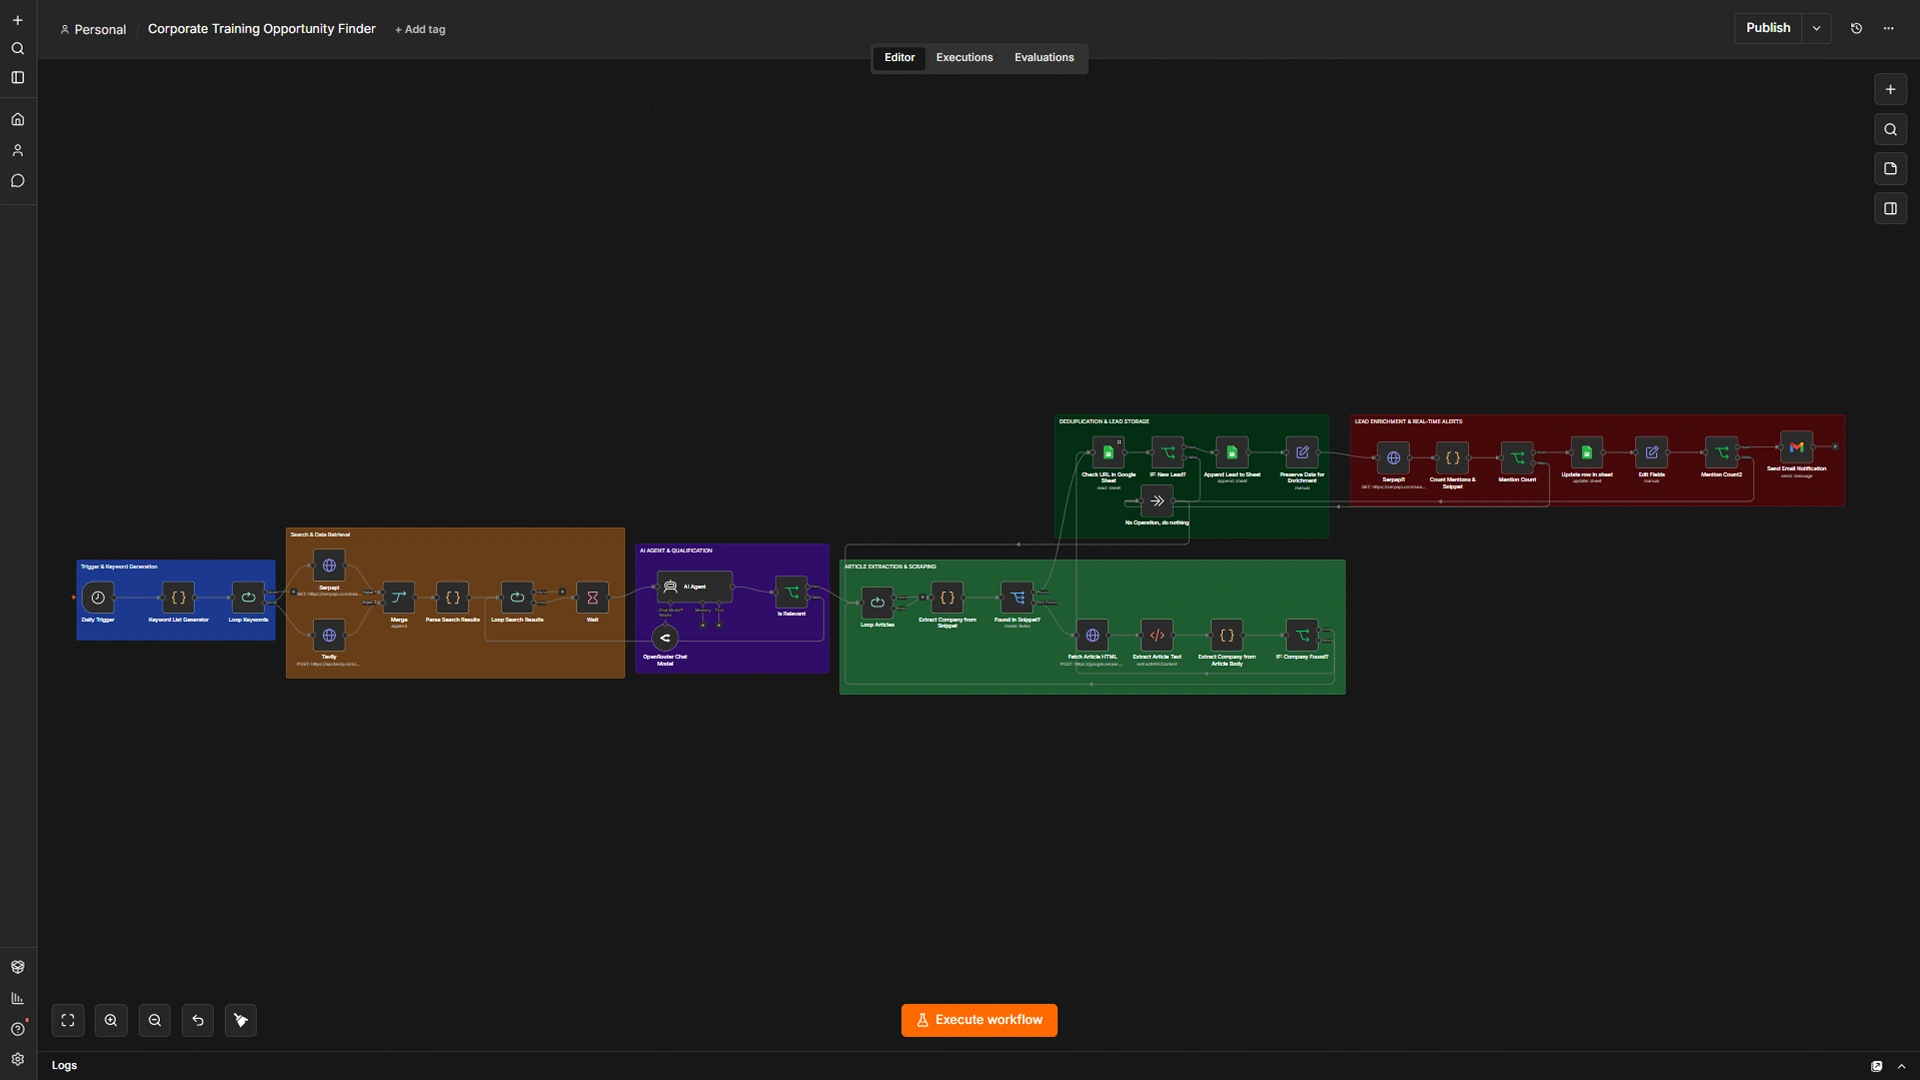This screenshot has width=1920, height=1080.
Task: Select the Merge node
Action: [399, 597]
